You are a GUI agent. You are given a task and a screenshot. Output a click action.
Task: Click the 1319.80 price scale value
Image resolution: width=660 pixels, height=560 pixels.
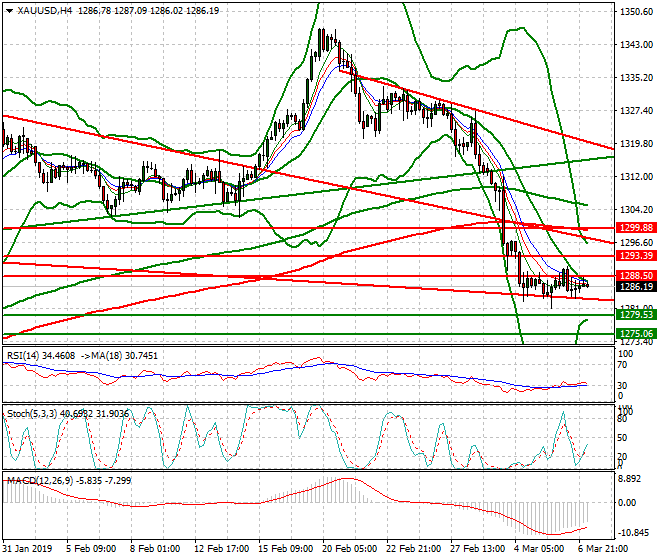(x=636, y=144)
